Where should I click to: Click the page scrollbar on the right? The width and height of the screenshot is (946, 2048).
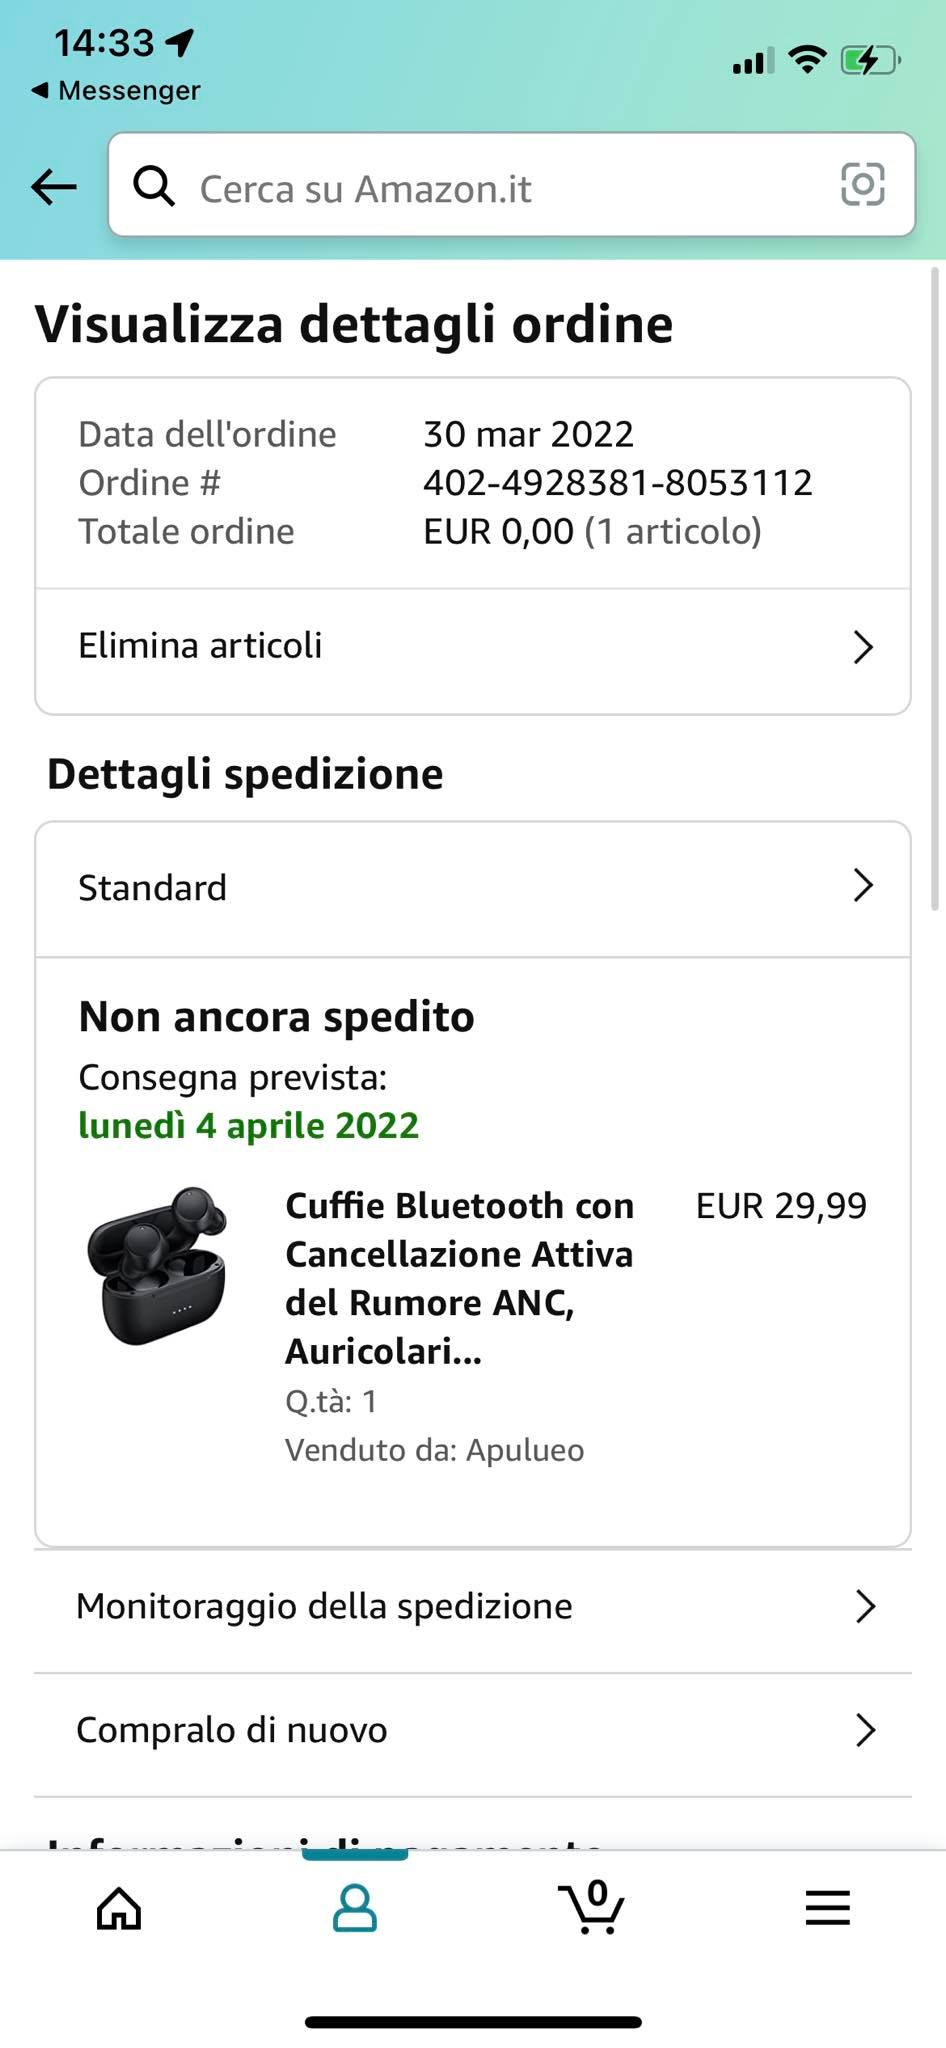tap(936, 588)
